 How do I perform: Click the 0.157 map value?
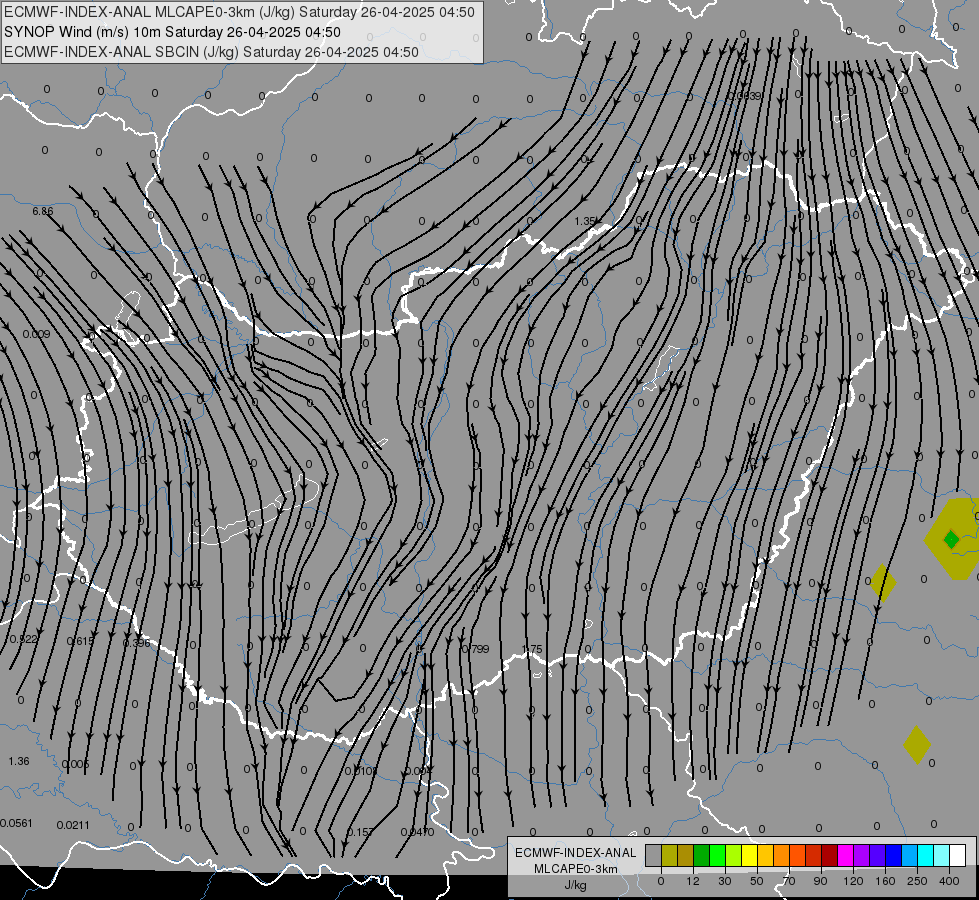(x=360, y=832)
